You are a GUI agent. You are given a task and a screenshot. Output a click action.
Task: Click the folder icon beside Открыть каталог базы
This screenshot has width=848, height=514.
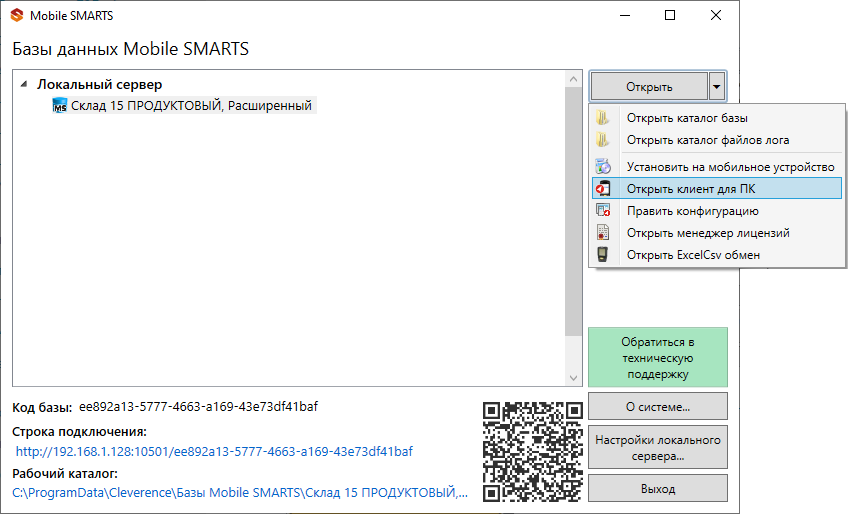pyautogui.click(x=602, y=118)
